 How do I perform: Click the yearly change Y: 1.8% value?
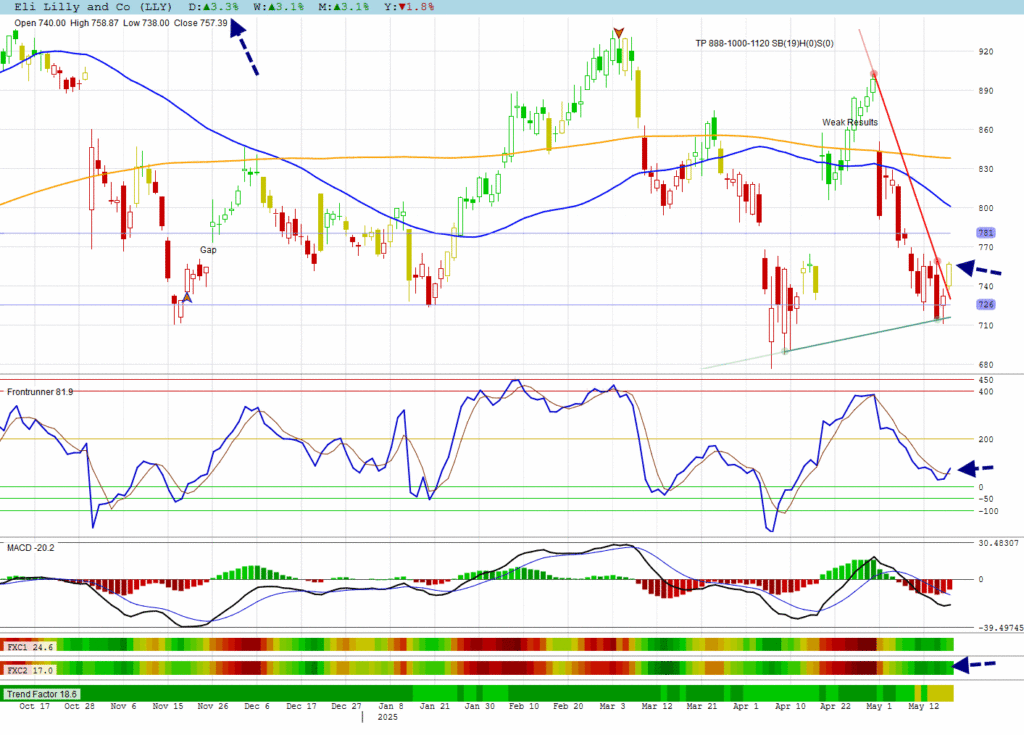[409, 7]
